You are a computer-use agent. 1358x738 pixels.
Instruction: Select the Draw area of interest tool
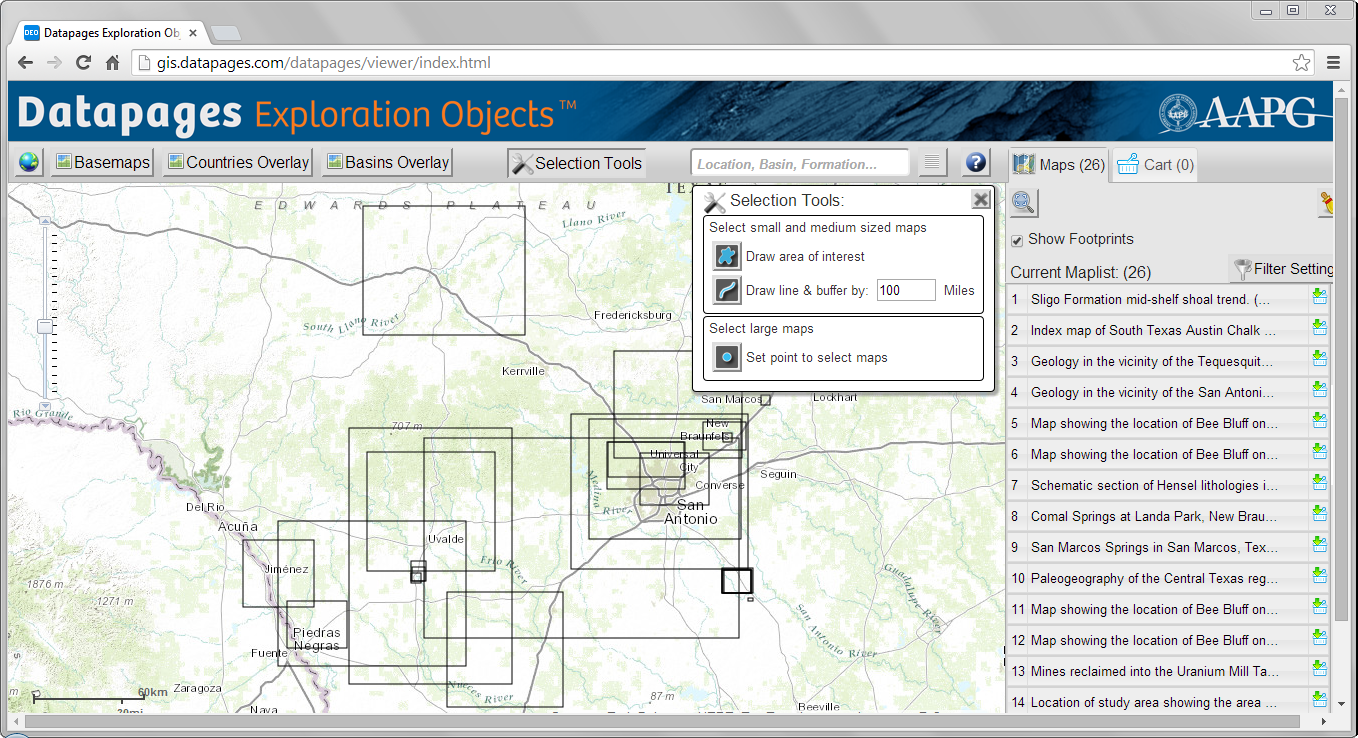point(726,256)
